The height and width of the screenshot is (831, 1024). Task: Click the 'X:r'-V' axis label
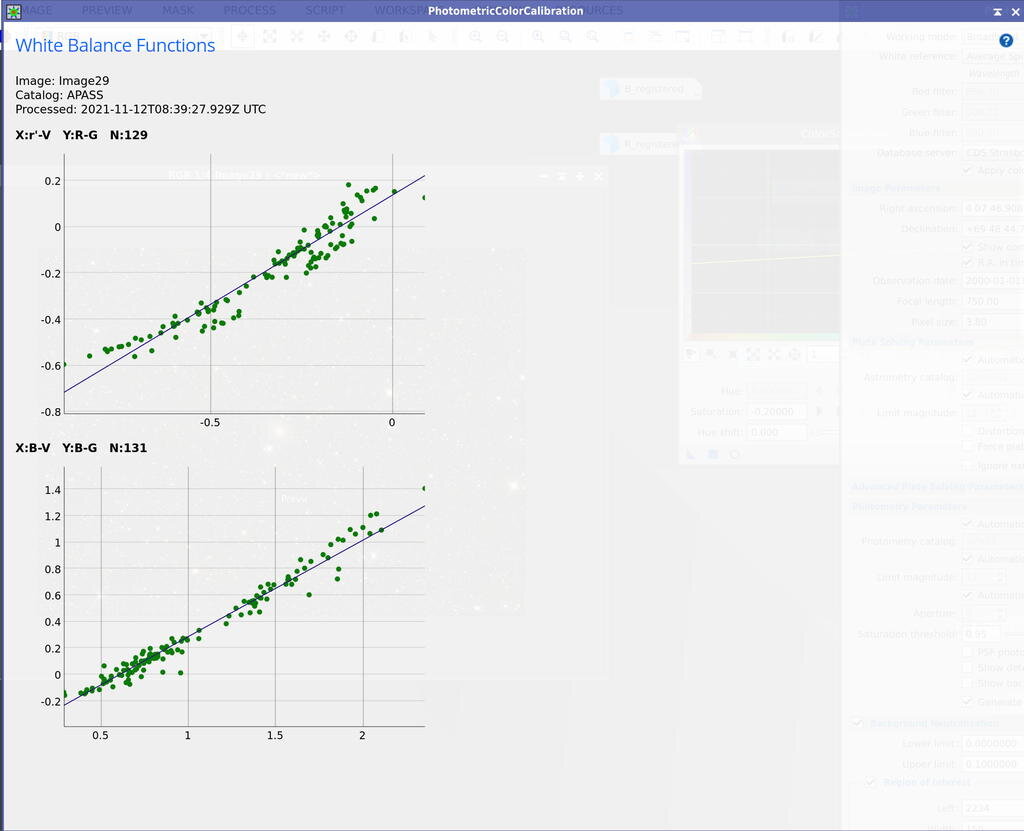tap(33, 135)
